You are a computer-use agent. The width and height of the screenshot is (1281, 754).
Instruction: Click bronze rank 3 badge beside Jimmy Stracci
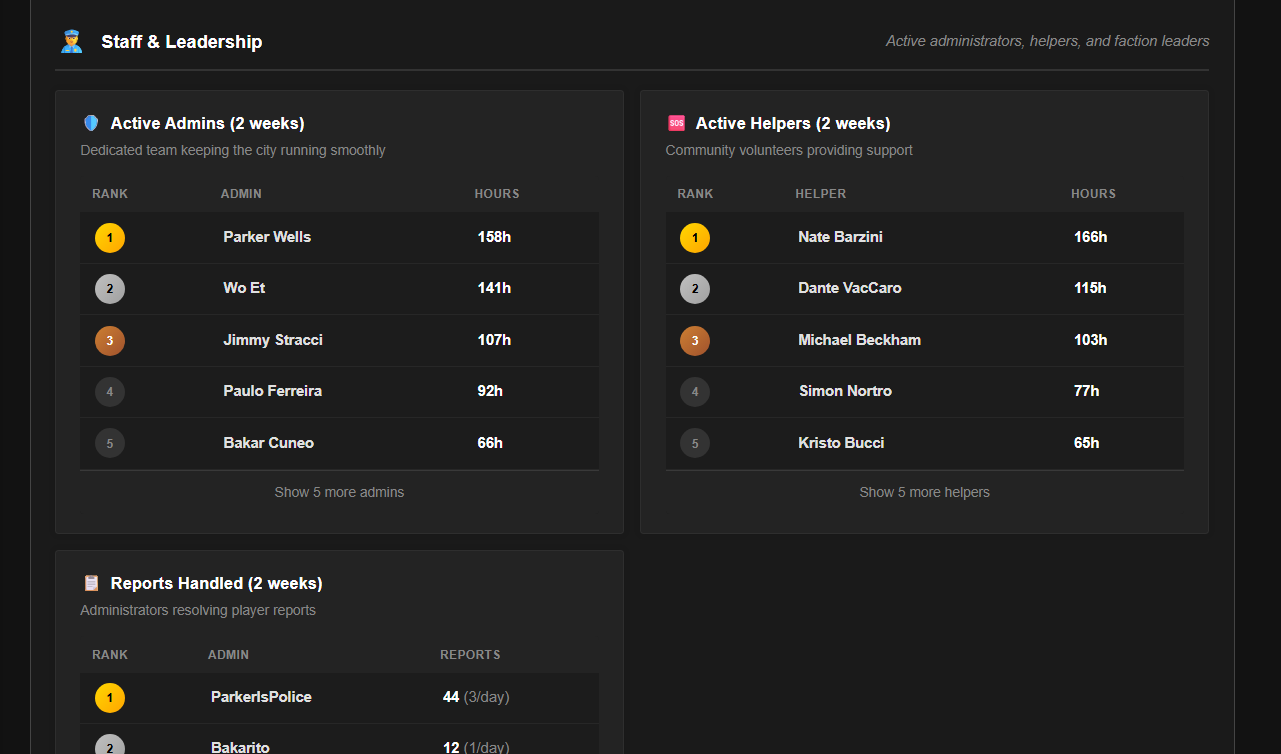tap(110, 341)
